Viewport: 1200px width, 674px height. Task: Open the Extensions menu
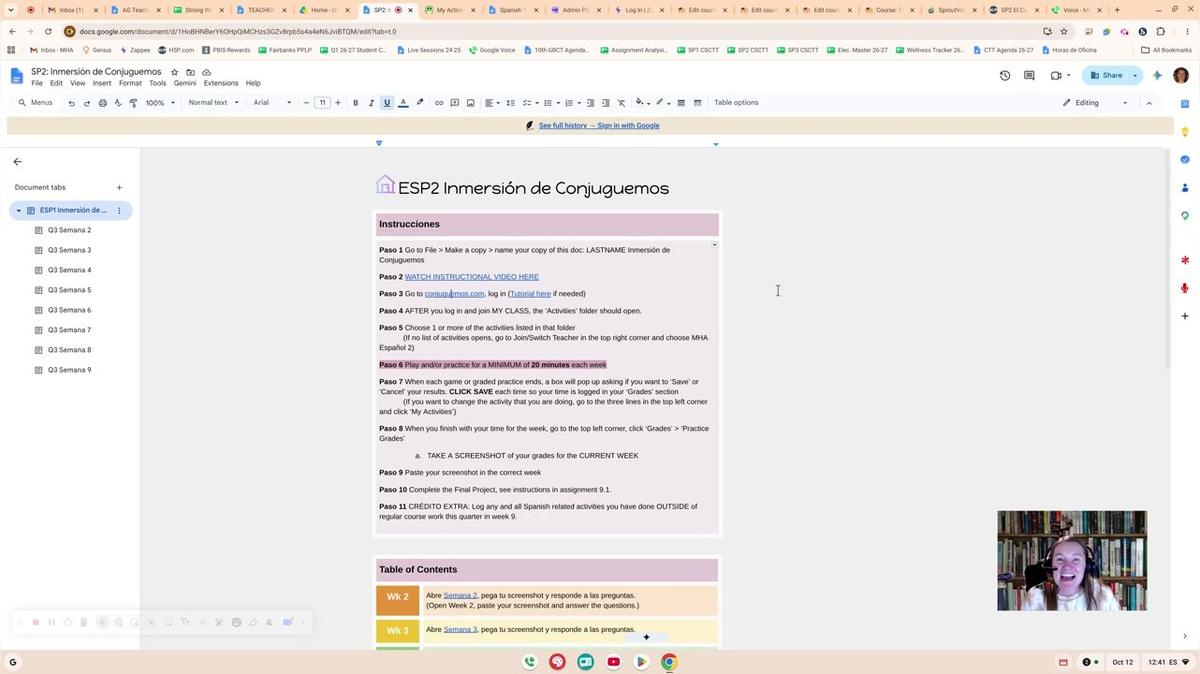[221, 83]
